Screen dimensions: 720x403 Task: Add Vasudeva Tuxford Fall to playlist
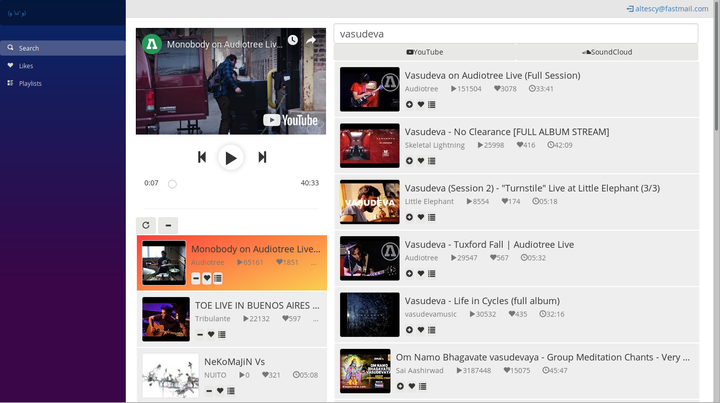tap(432, 274)
